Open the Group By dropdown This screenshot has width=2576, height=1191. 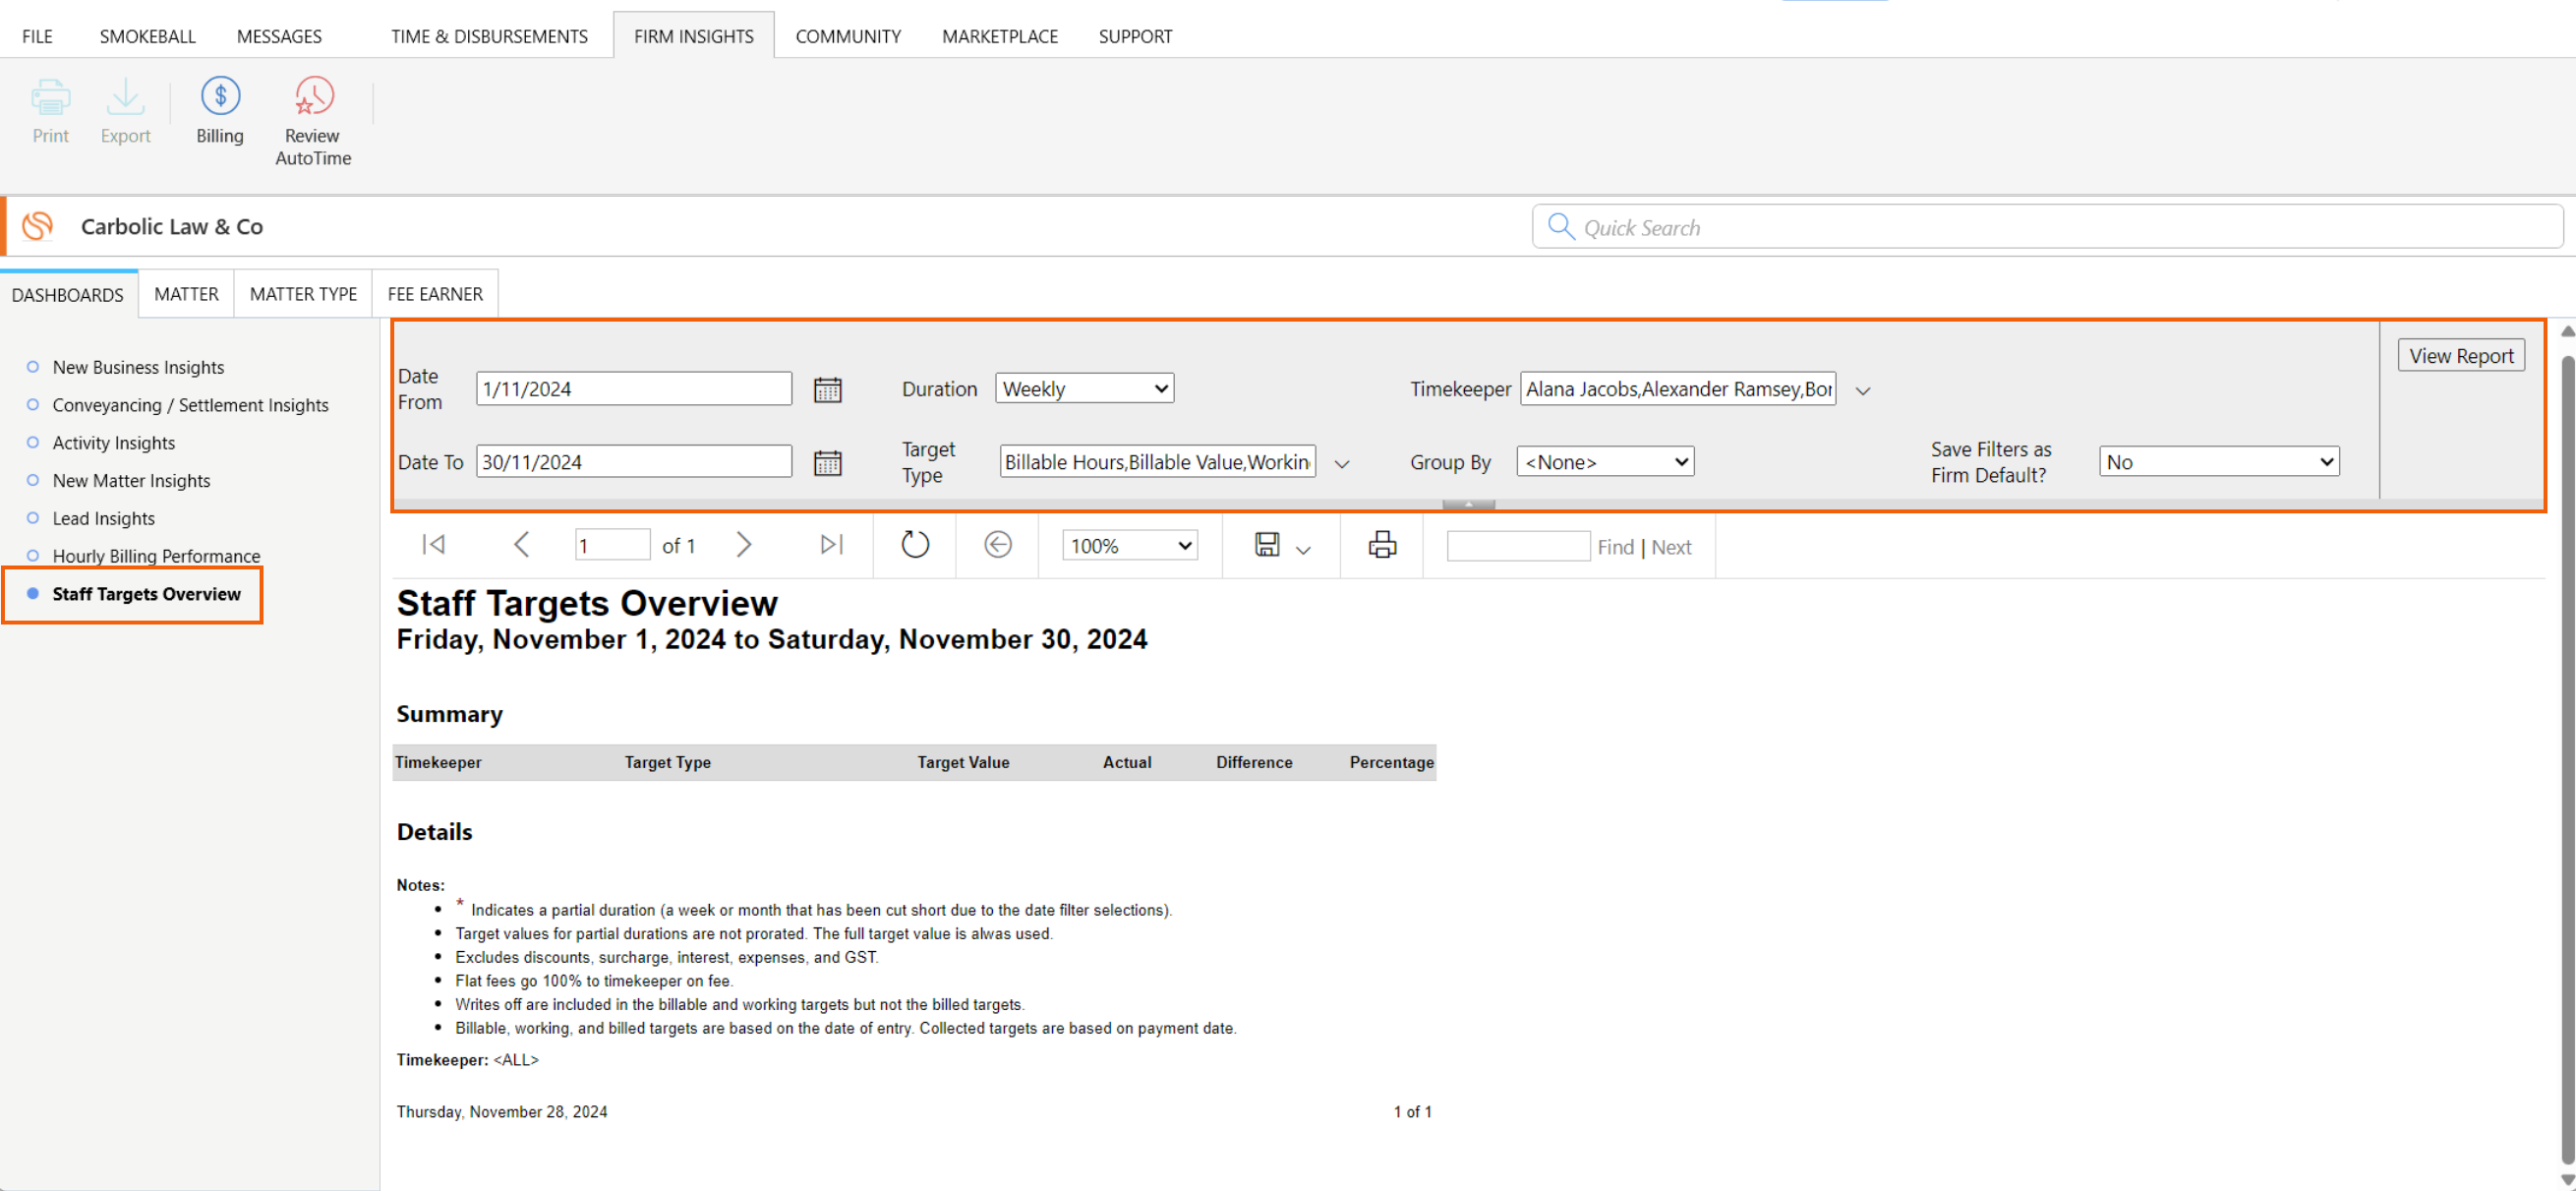pos(1604,462)
